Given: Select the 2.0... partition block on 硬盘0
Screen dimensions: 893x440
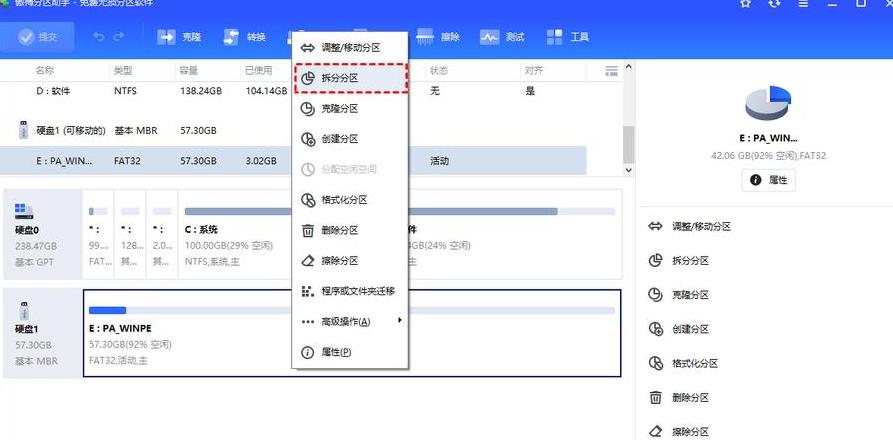Looking at the screenshot, I should point(162,235).
